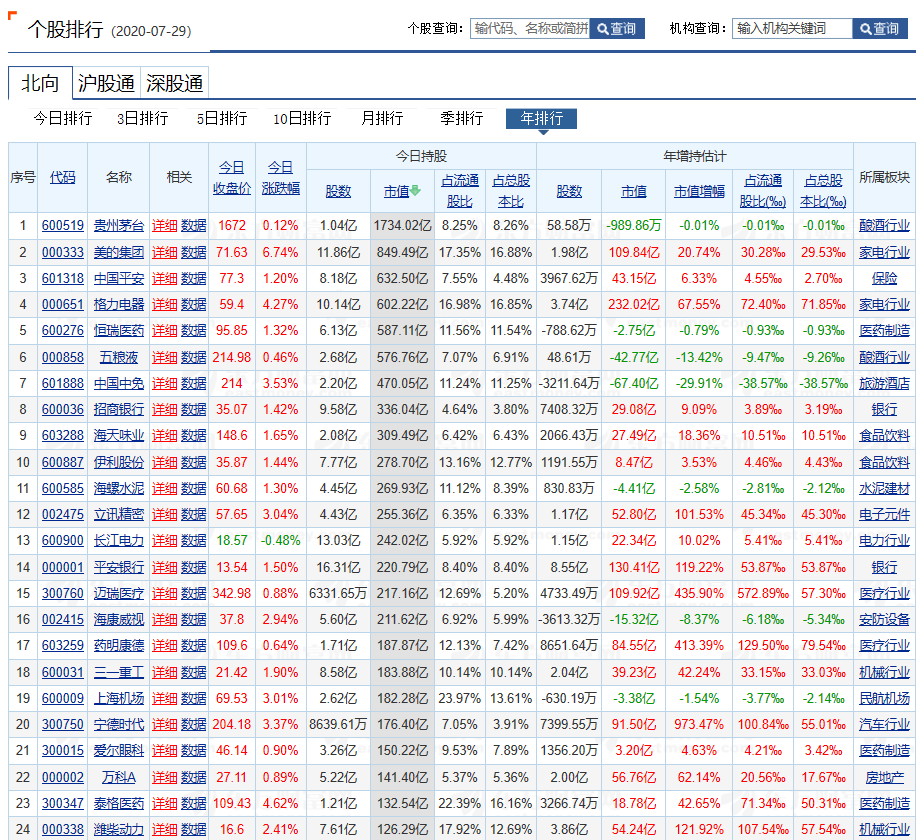Open 立讯精密 stock name link
Screen dimensions: 919x840
[x=118, y=515]
